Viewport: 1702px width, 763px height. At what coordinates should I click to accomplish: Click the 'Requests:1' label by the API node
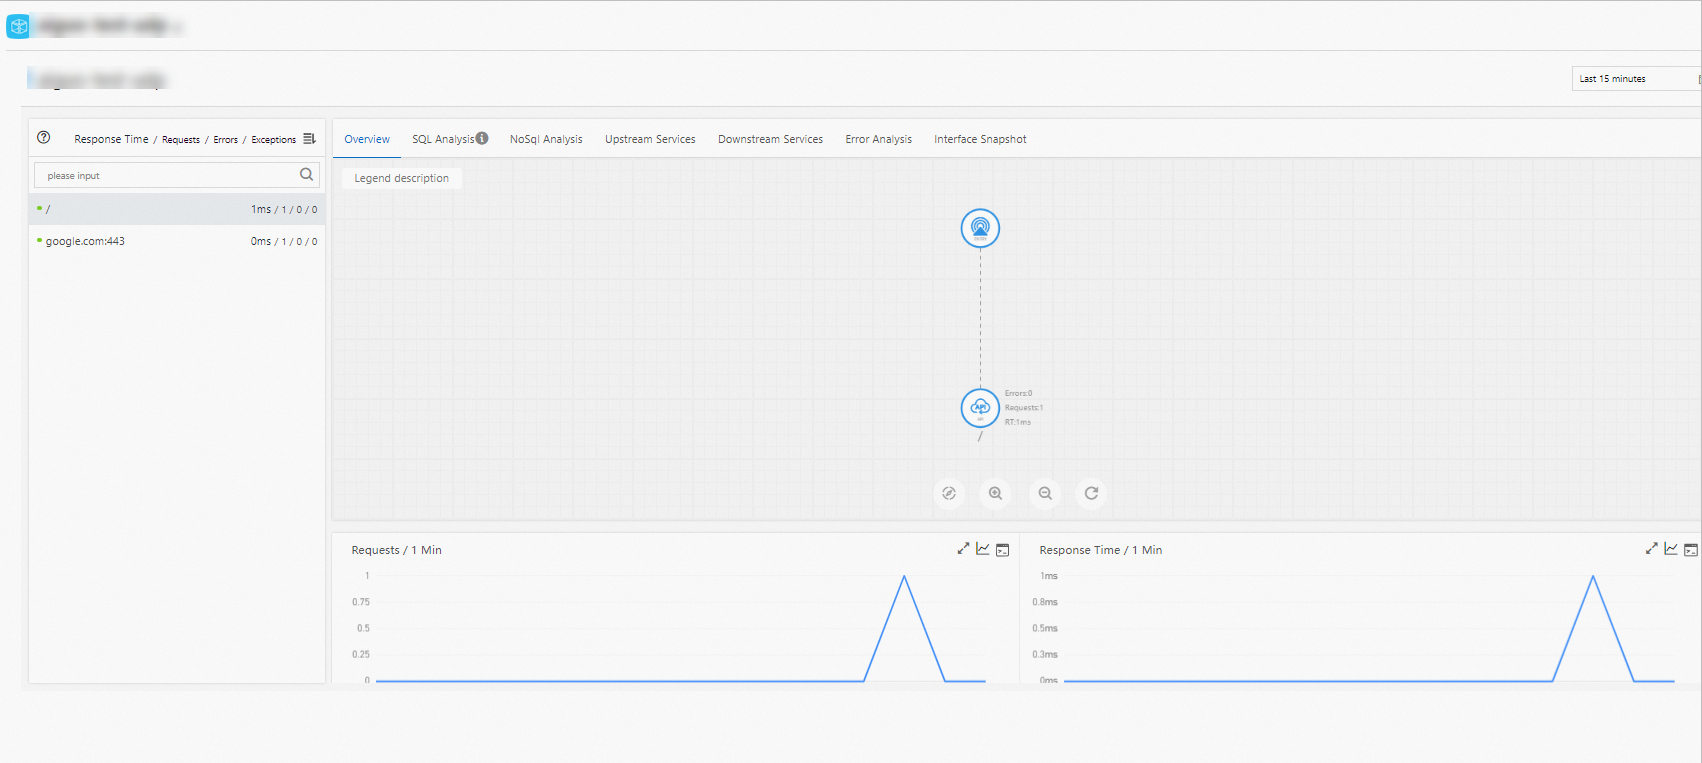click(1024, 408)
